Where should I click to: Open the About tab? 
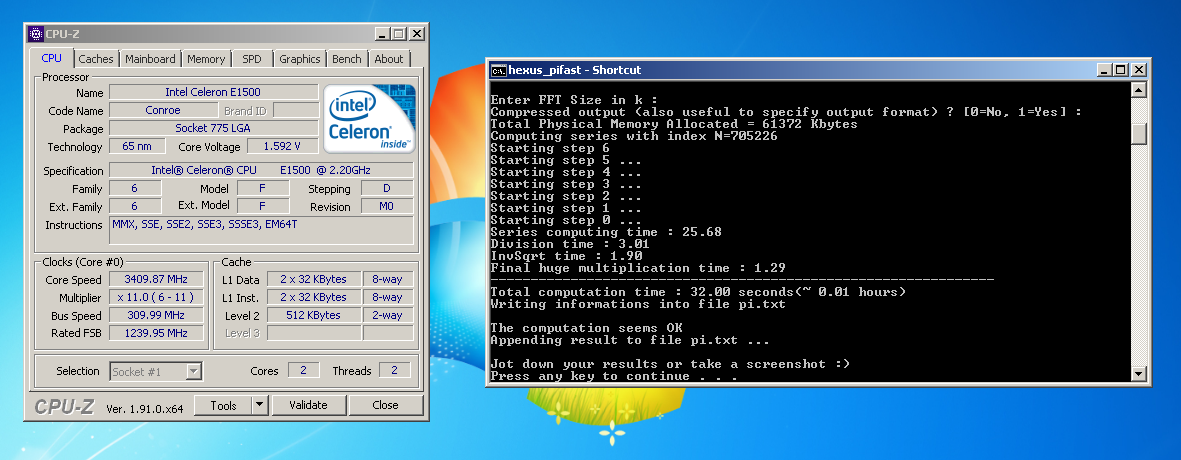coord(389,59)
